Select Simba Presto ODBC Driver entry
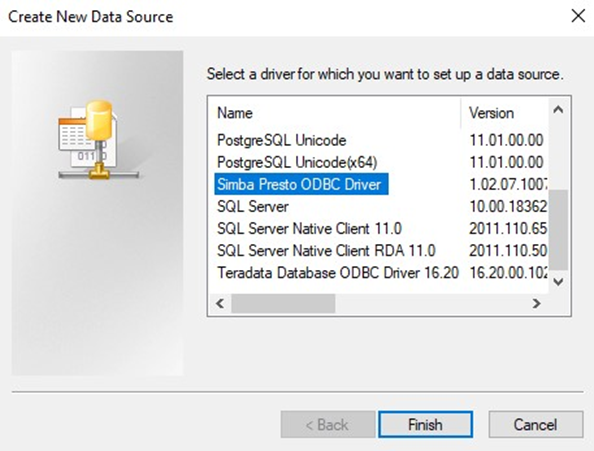Screen dimensions: 594x451 [301, 184]
